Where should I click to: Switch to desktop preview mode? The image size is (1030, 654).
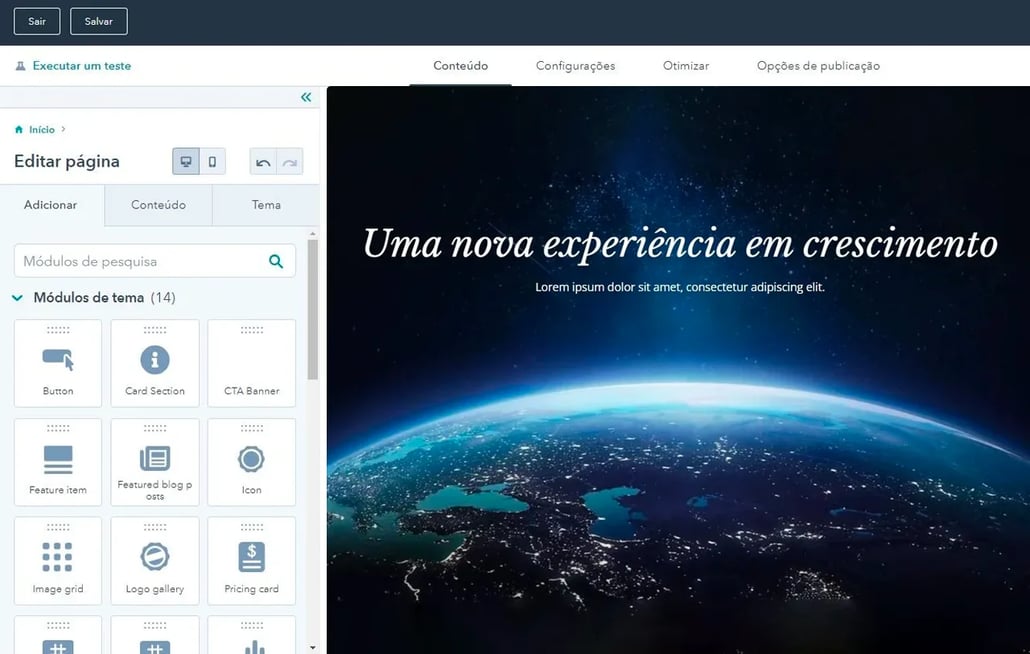(x=186, y=161)
